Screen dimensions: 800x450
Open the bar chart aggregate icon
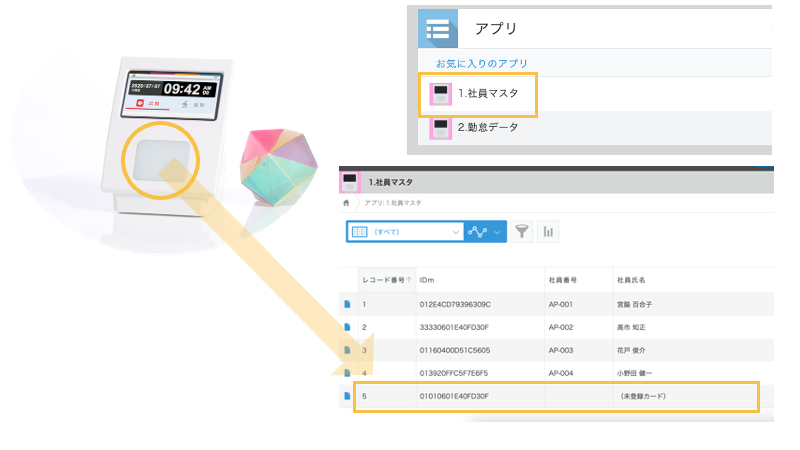[x=549, y=231]
